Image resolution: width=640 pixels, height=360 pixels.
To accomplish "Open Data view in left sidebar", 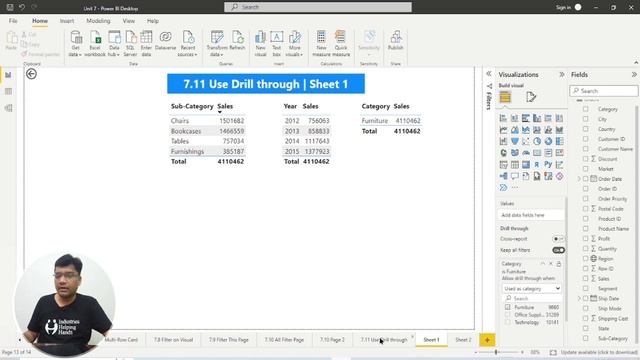I will click(8, 91).
